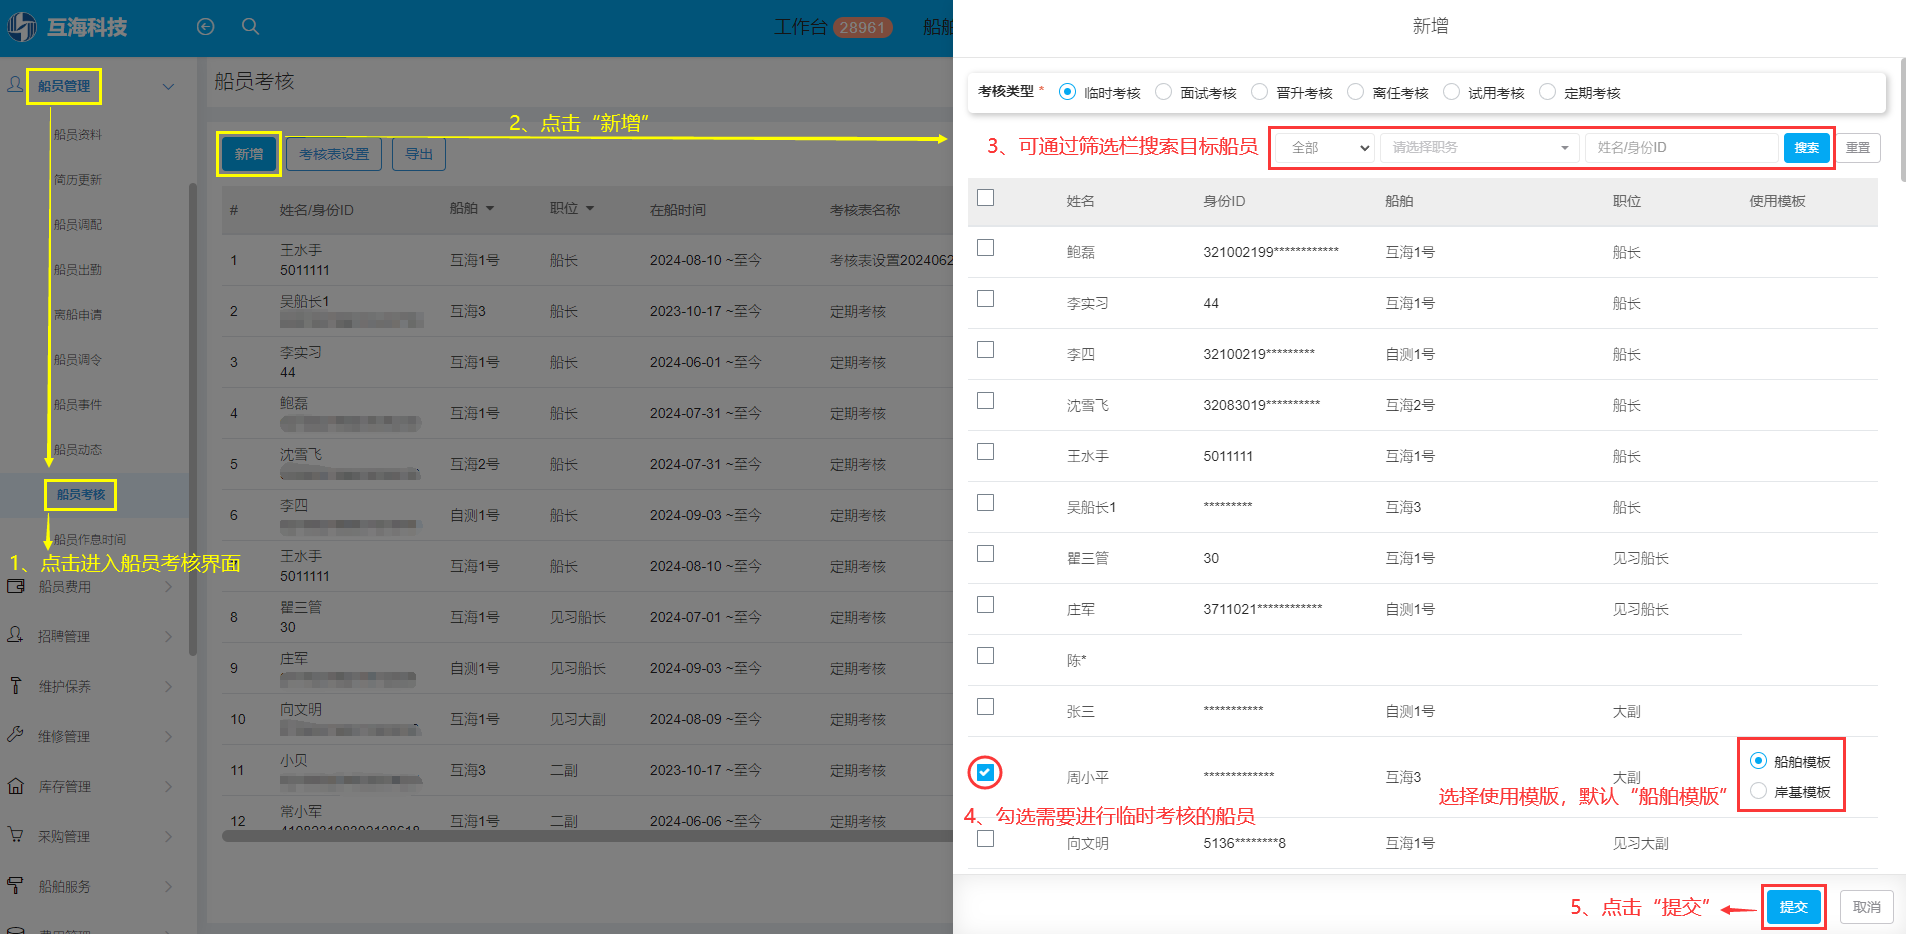Image resolution: width=1906 pixels, height=934 pixels.
Task: Check the checkbox for 鲍磊
Action: 985,248
